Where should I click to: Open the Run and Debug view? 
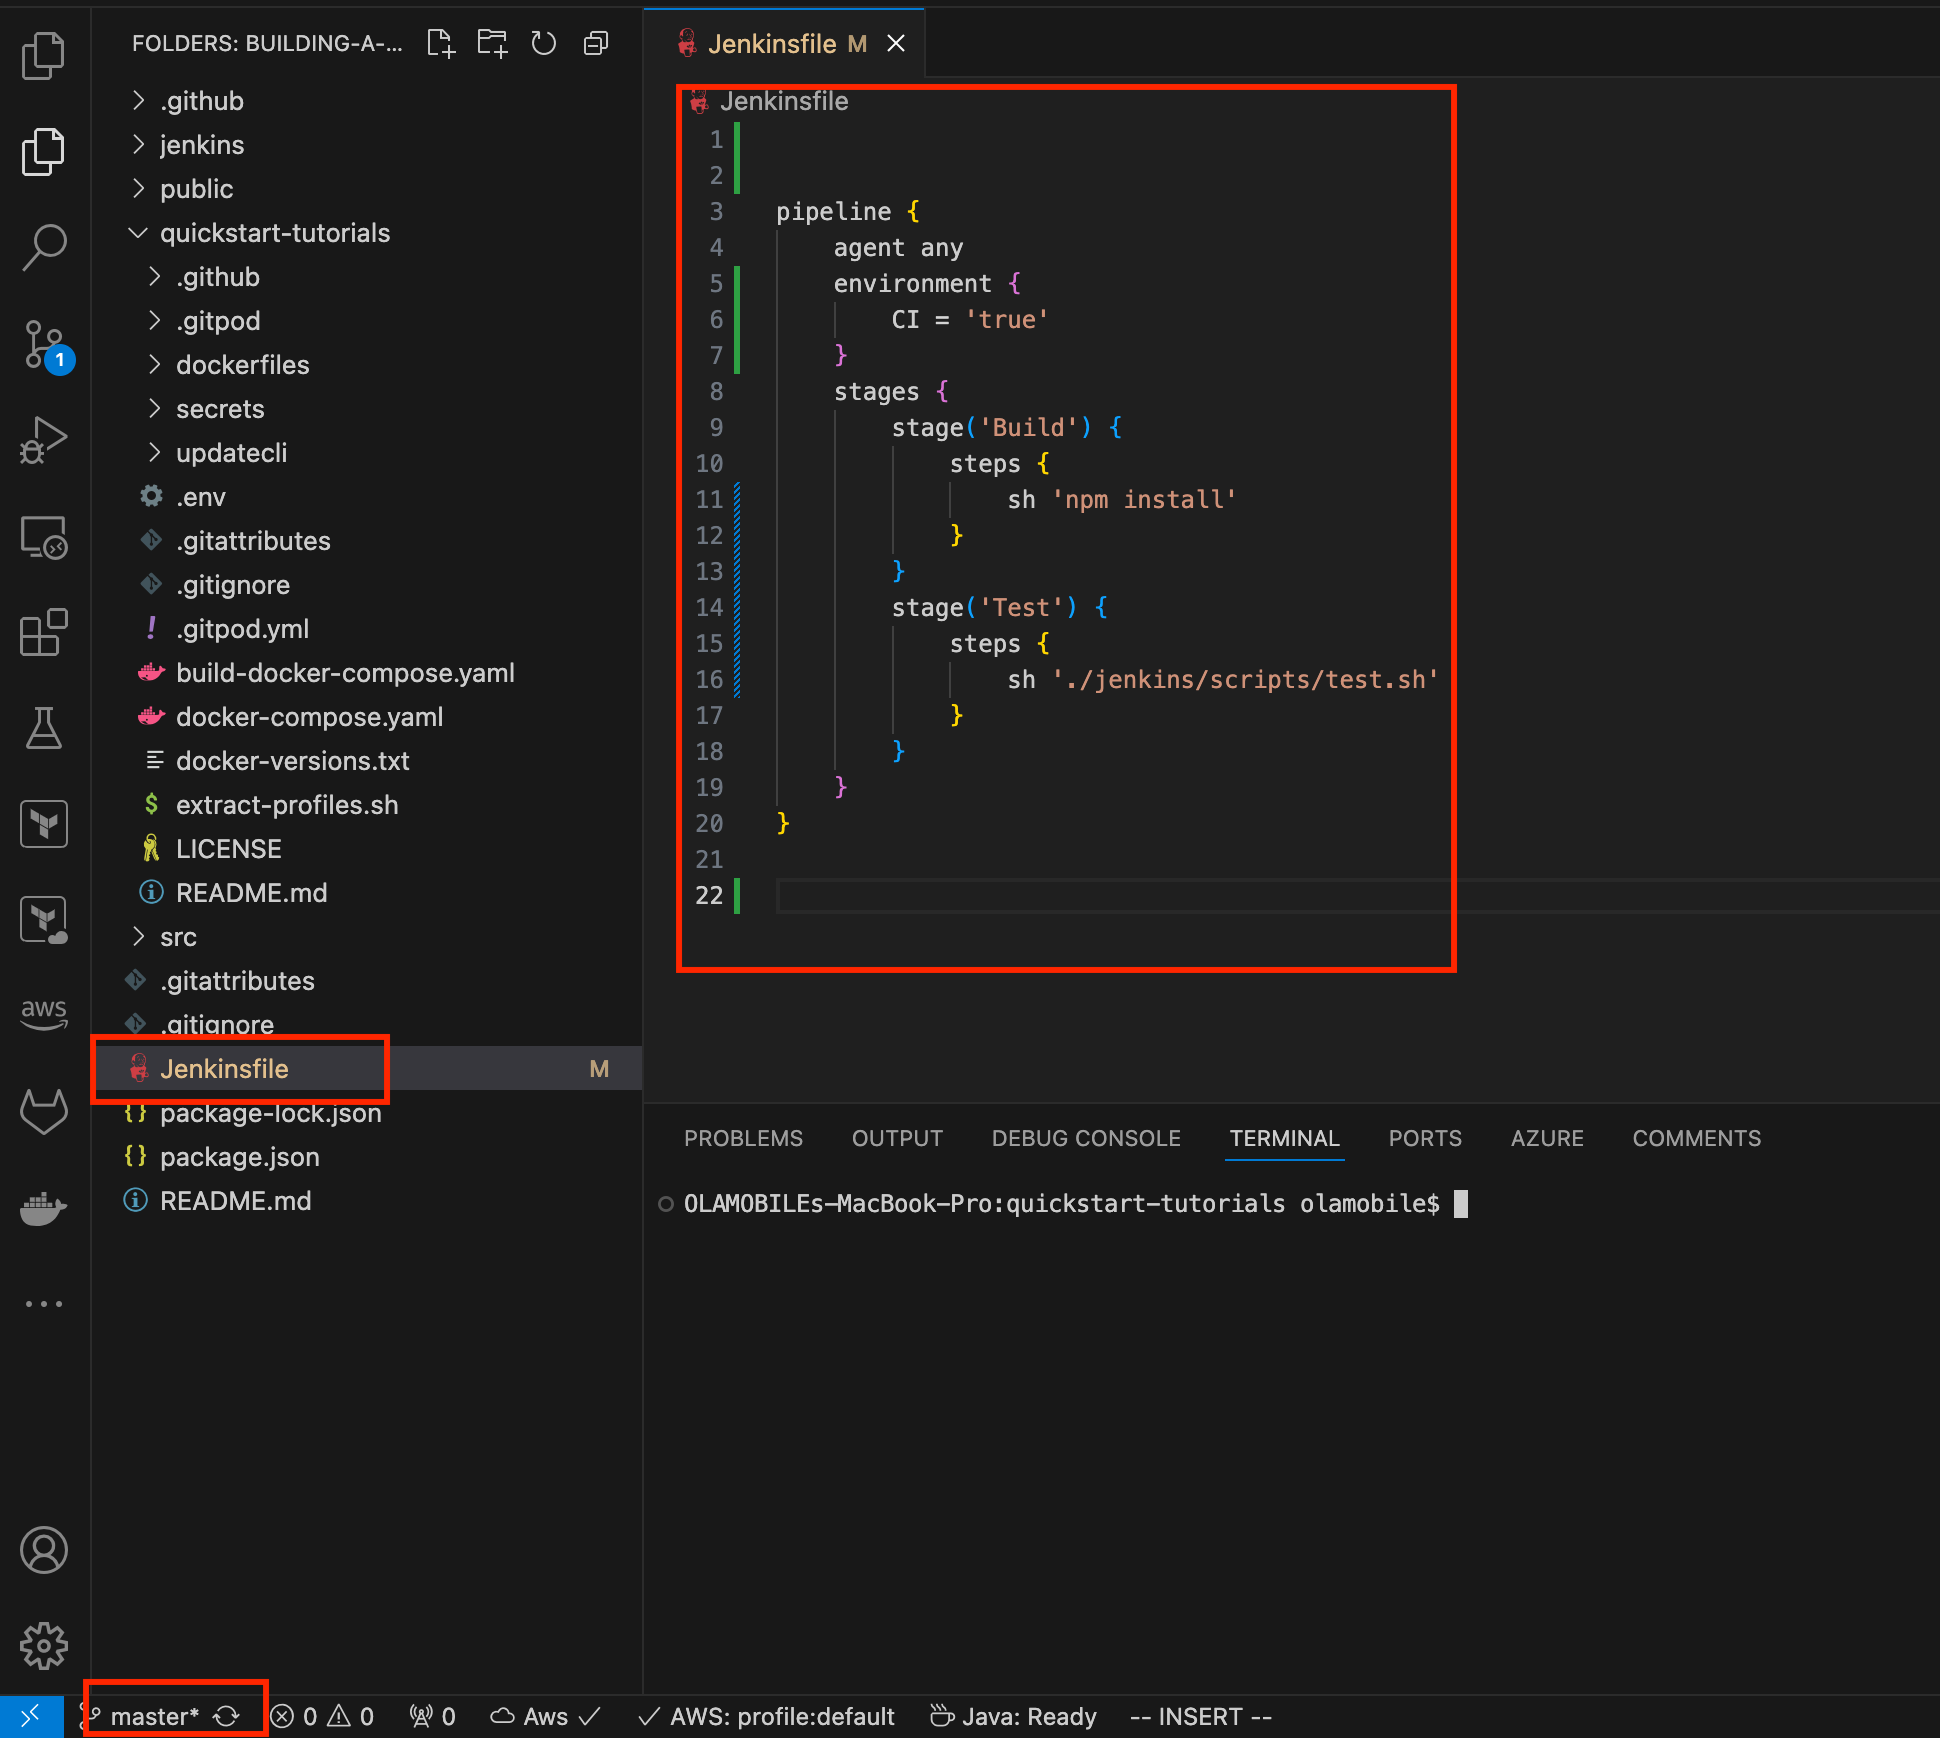point(44,441)
